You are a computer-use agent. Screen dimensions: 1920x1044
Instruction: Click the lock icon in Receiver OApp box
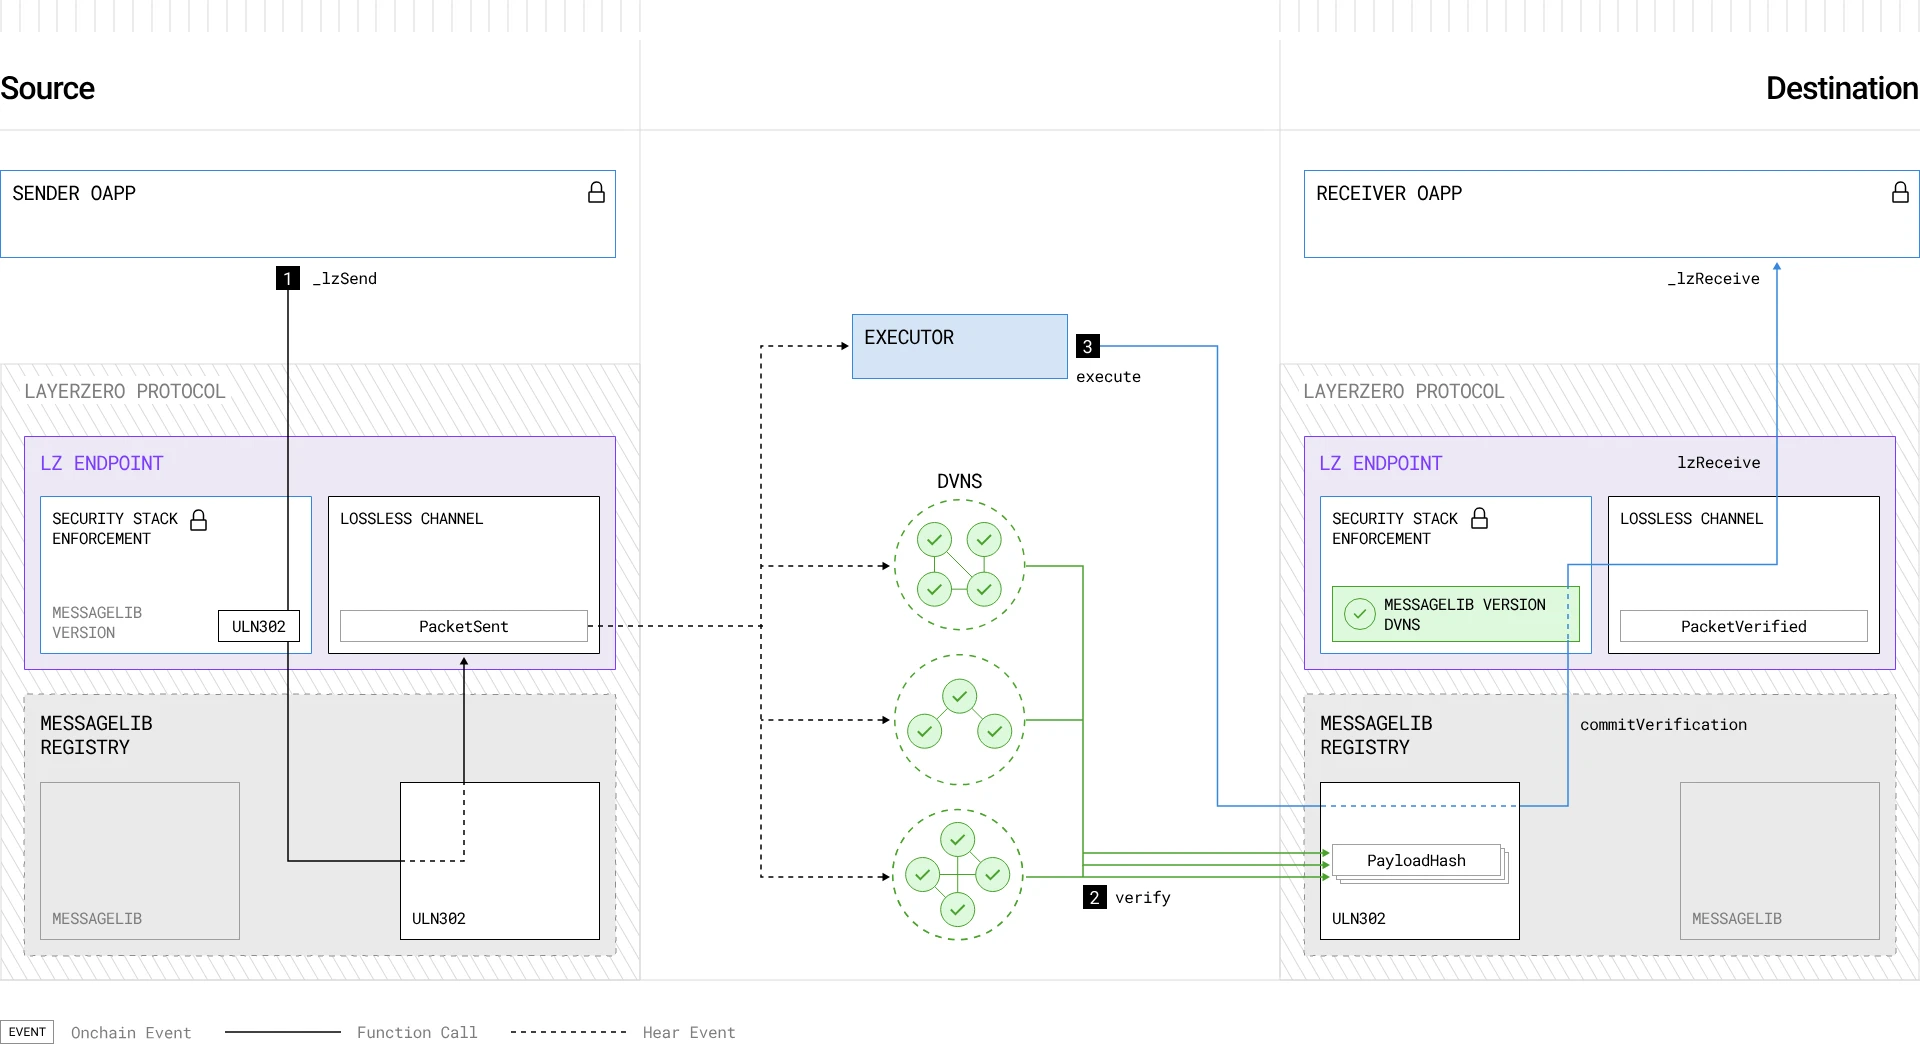pyautogui.click(x=1900, y=192)
